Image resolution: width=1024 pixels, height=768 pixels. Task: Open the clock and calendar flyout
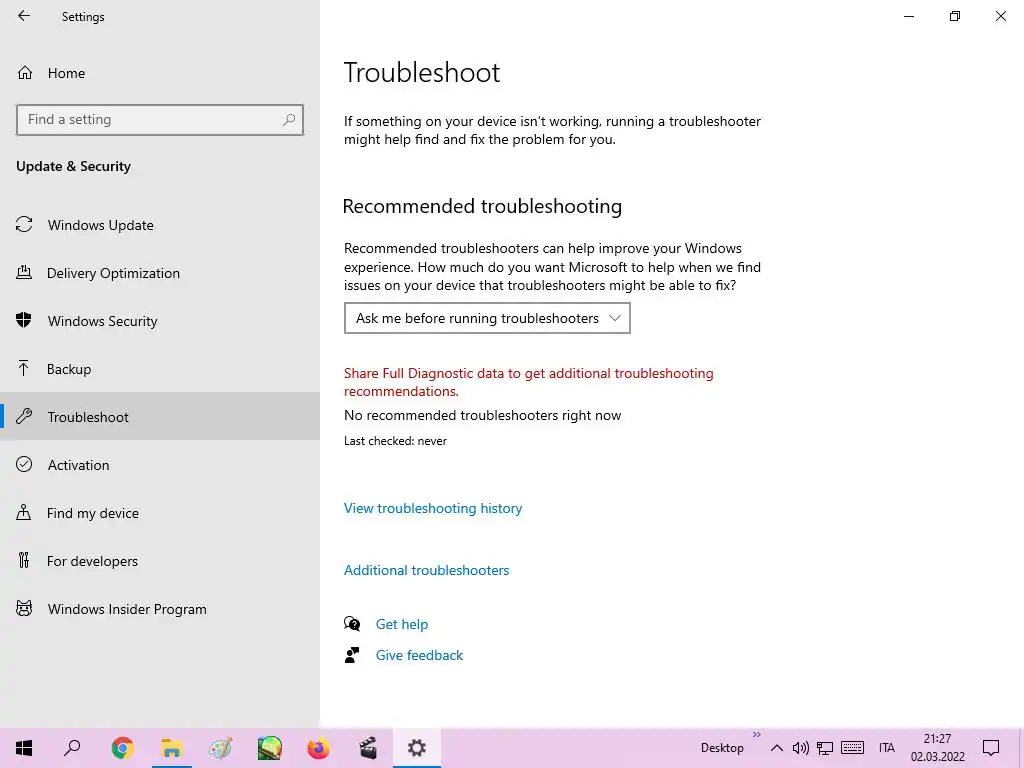(x=937, y=748)
